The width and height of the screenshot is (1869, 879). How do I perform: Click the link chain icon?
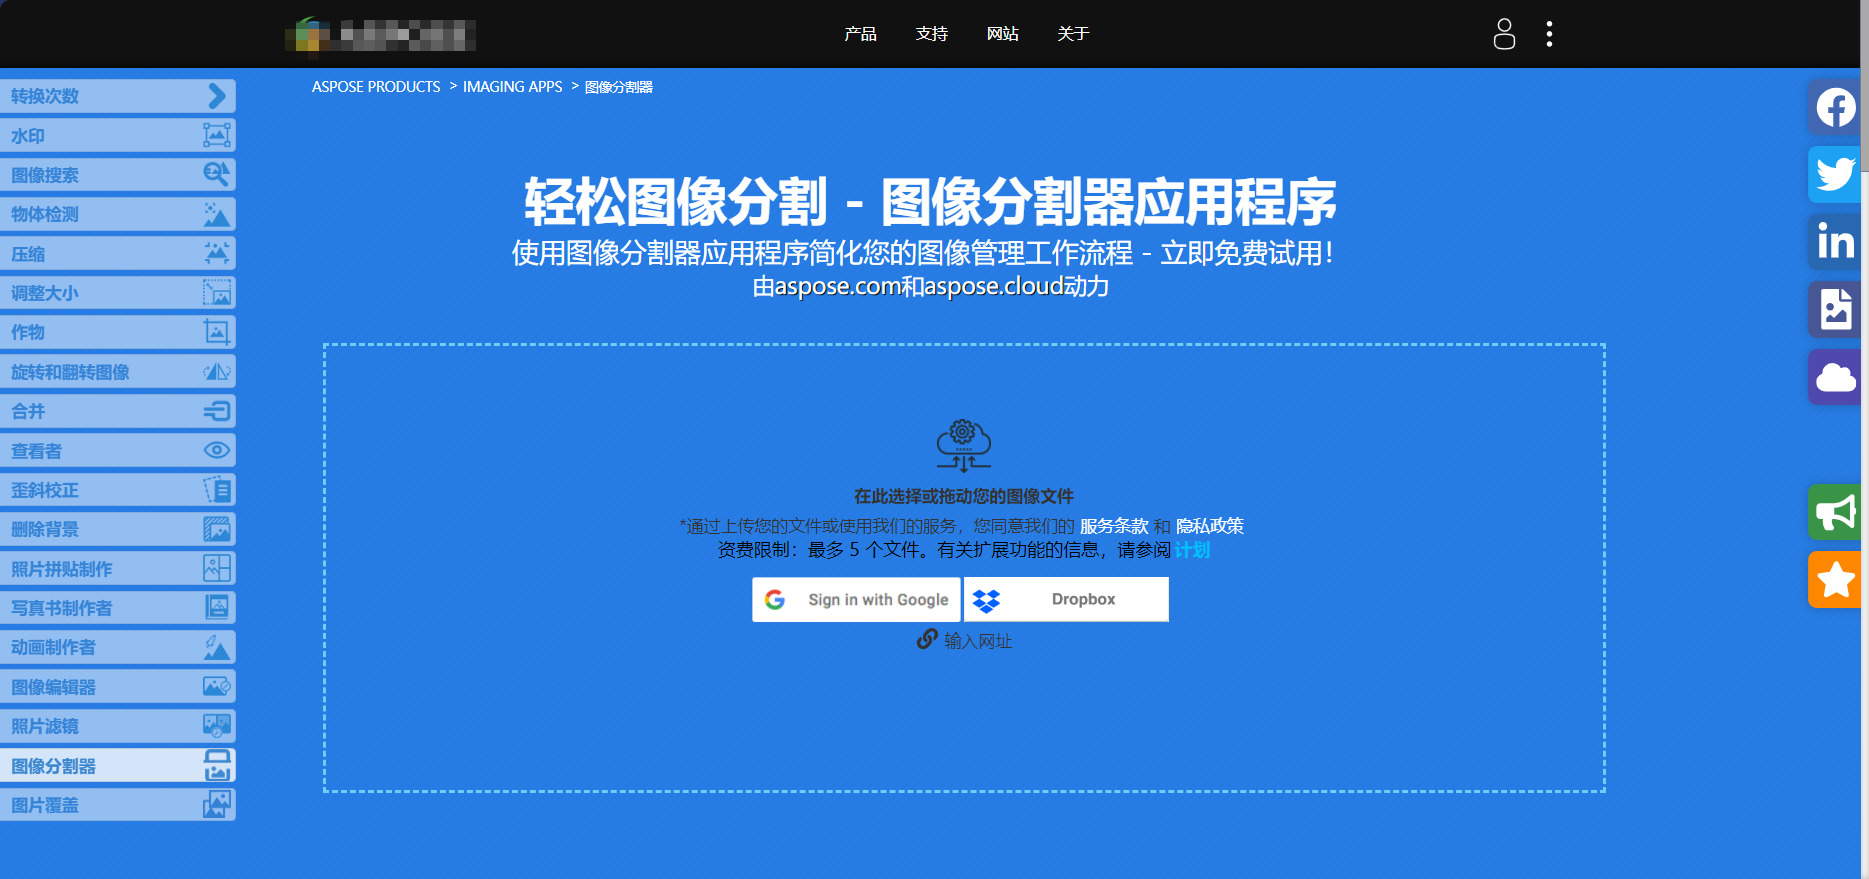click(x=927, y=639)
